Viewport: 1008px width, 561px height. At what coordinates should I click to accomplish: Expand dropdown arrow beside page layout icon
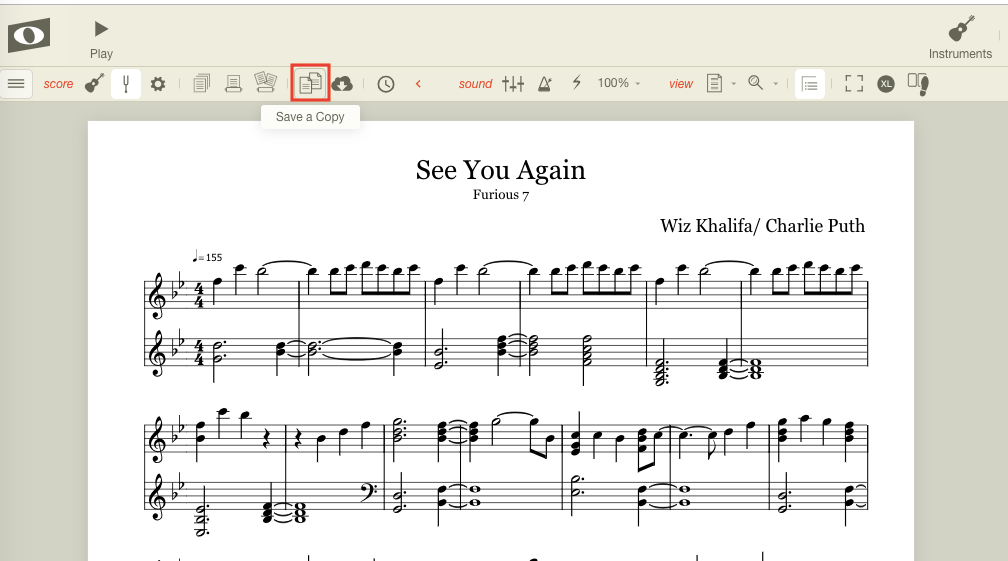(734, 84)
